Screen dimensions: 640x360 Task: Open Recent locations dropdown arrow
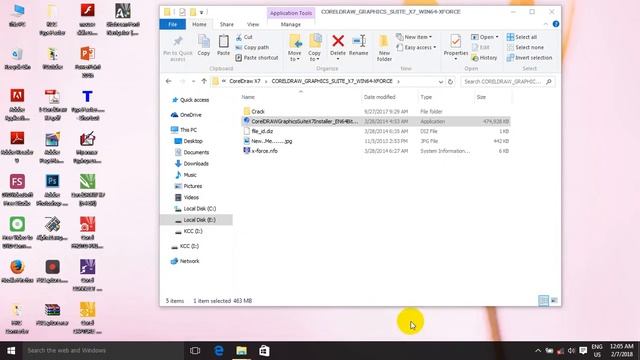point(193,82)
